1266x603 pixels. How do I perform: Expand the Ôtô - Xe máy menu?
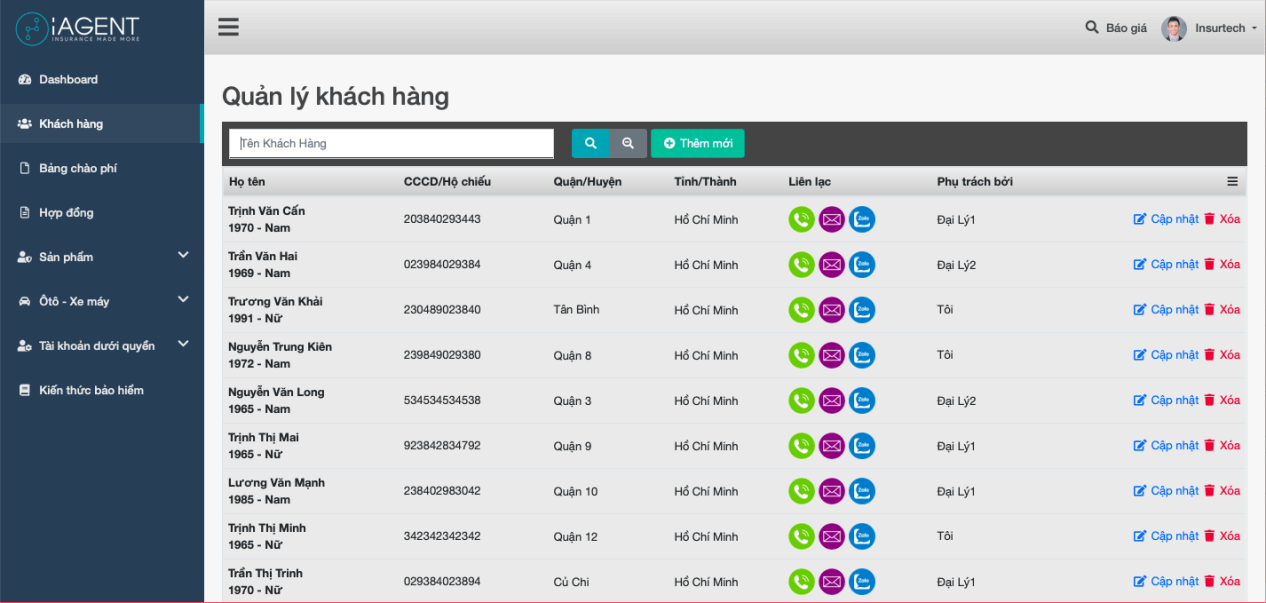(x=183, y=300)
